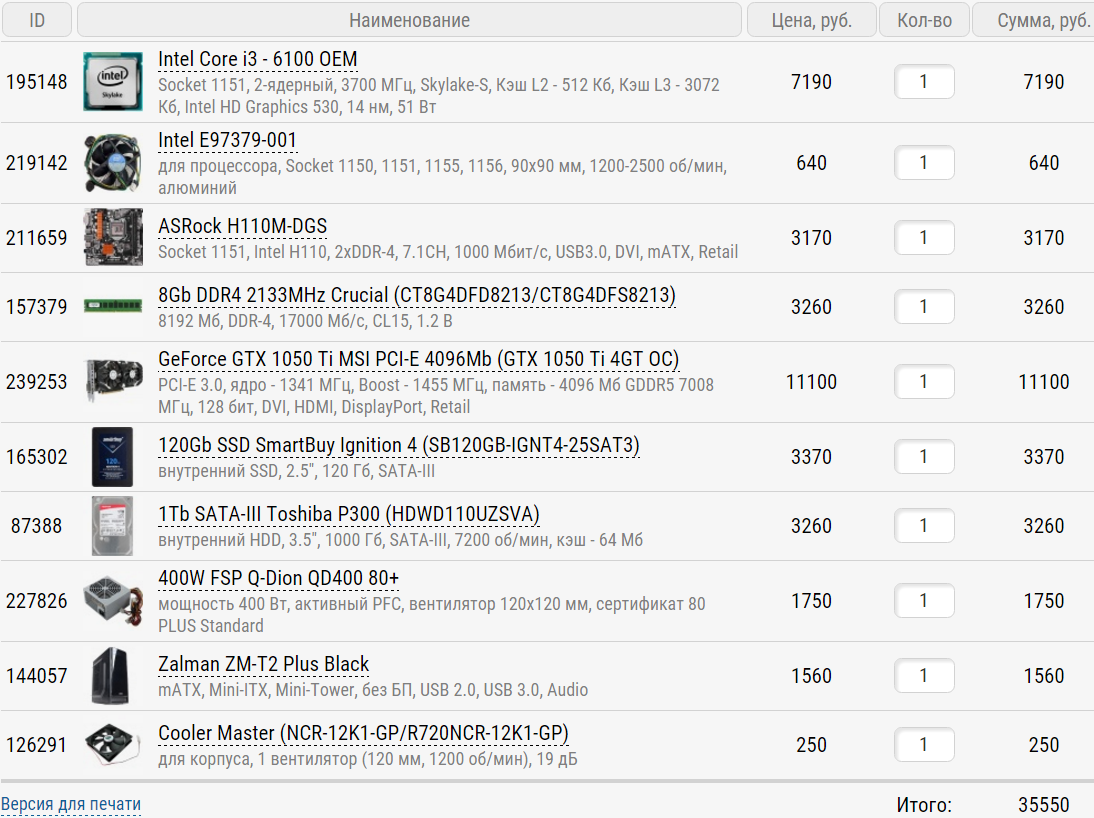Select product ID 219142

tap(37, 163)
